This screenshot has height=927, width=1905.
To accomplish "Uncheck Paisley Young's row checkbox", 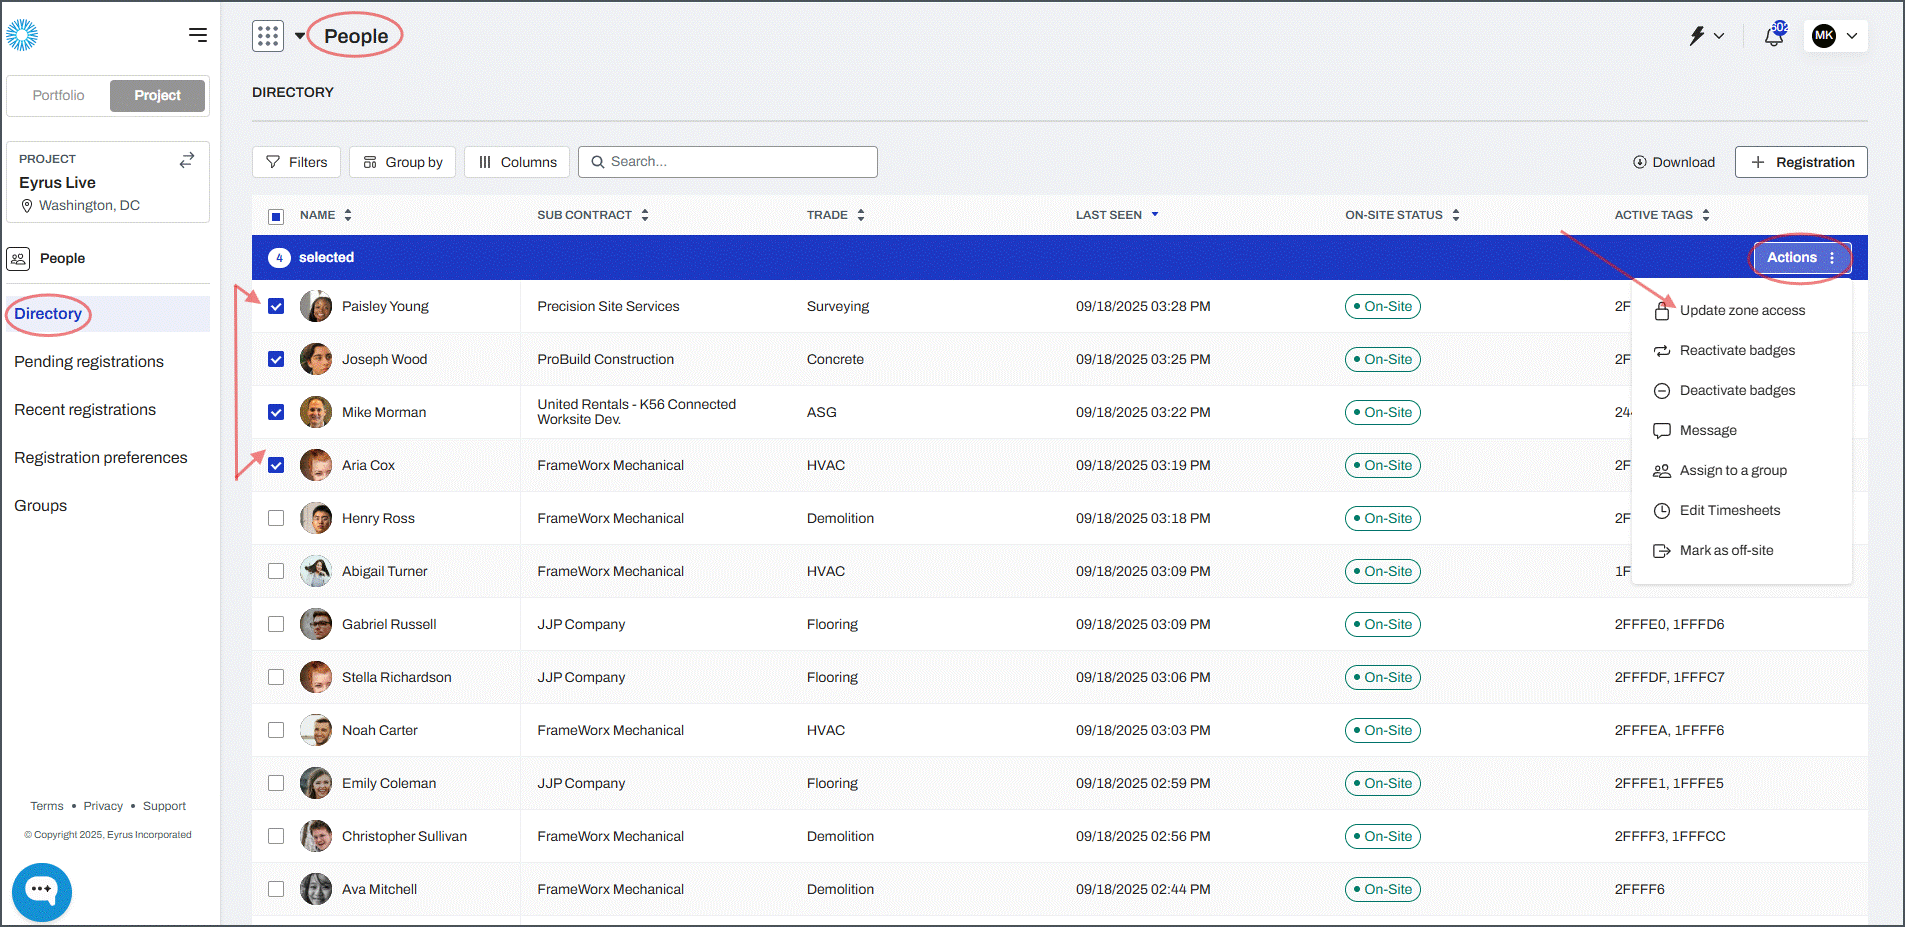I will pos(276,306).
